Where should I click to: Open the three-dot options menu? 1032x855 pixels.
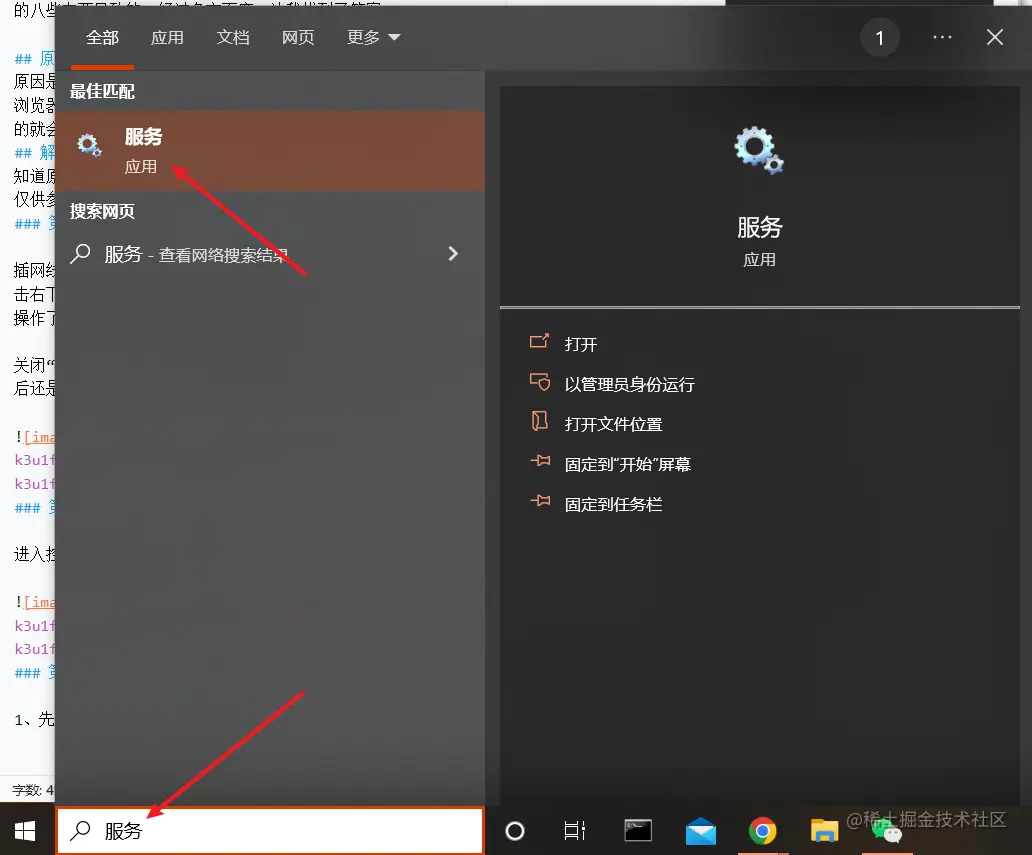942,38
